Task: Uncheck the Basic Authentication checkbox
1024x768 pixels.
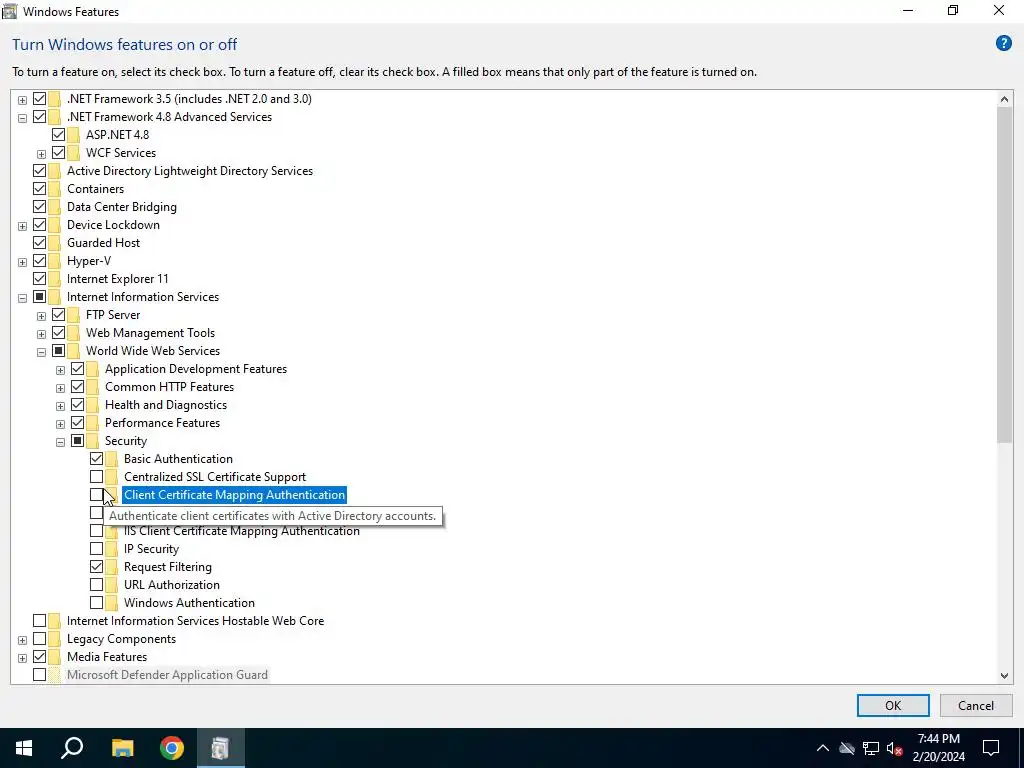Action: [96, 458]
